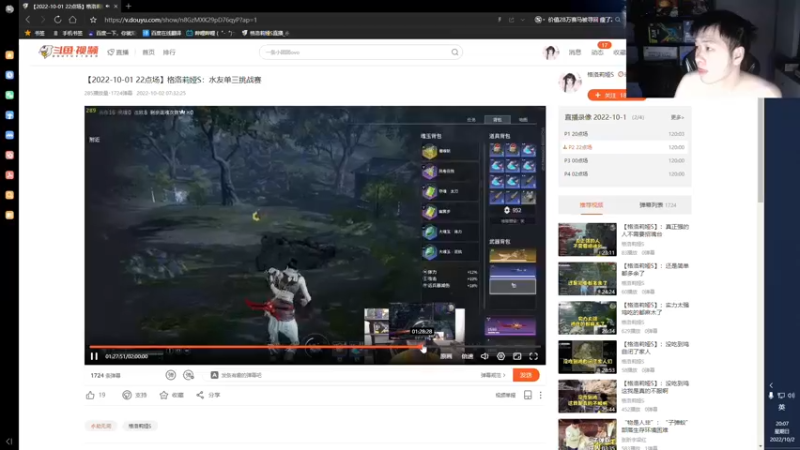Open the user avatar in the site header
The height and width of the screenshot is (450, 800).
551,52
